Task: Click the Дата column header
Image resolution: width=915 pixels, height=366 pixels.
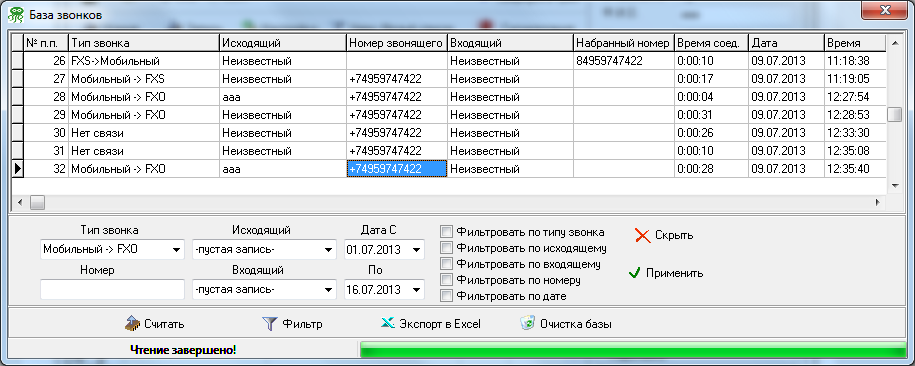Action: coord(786,43)
